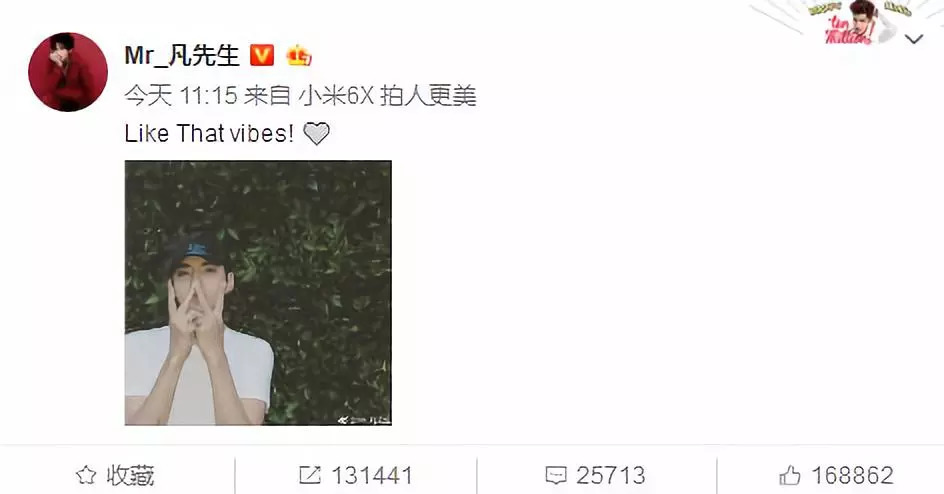Click the 今天 11:15 timestamp

coord(181,96)
